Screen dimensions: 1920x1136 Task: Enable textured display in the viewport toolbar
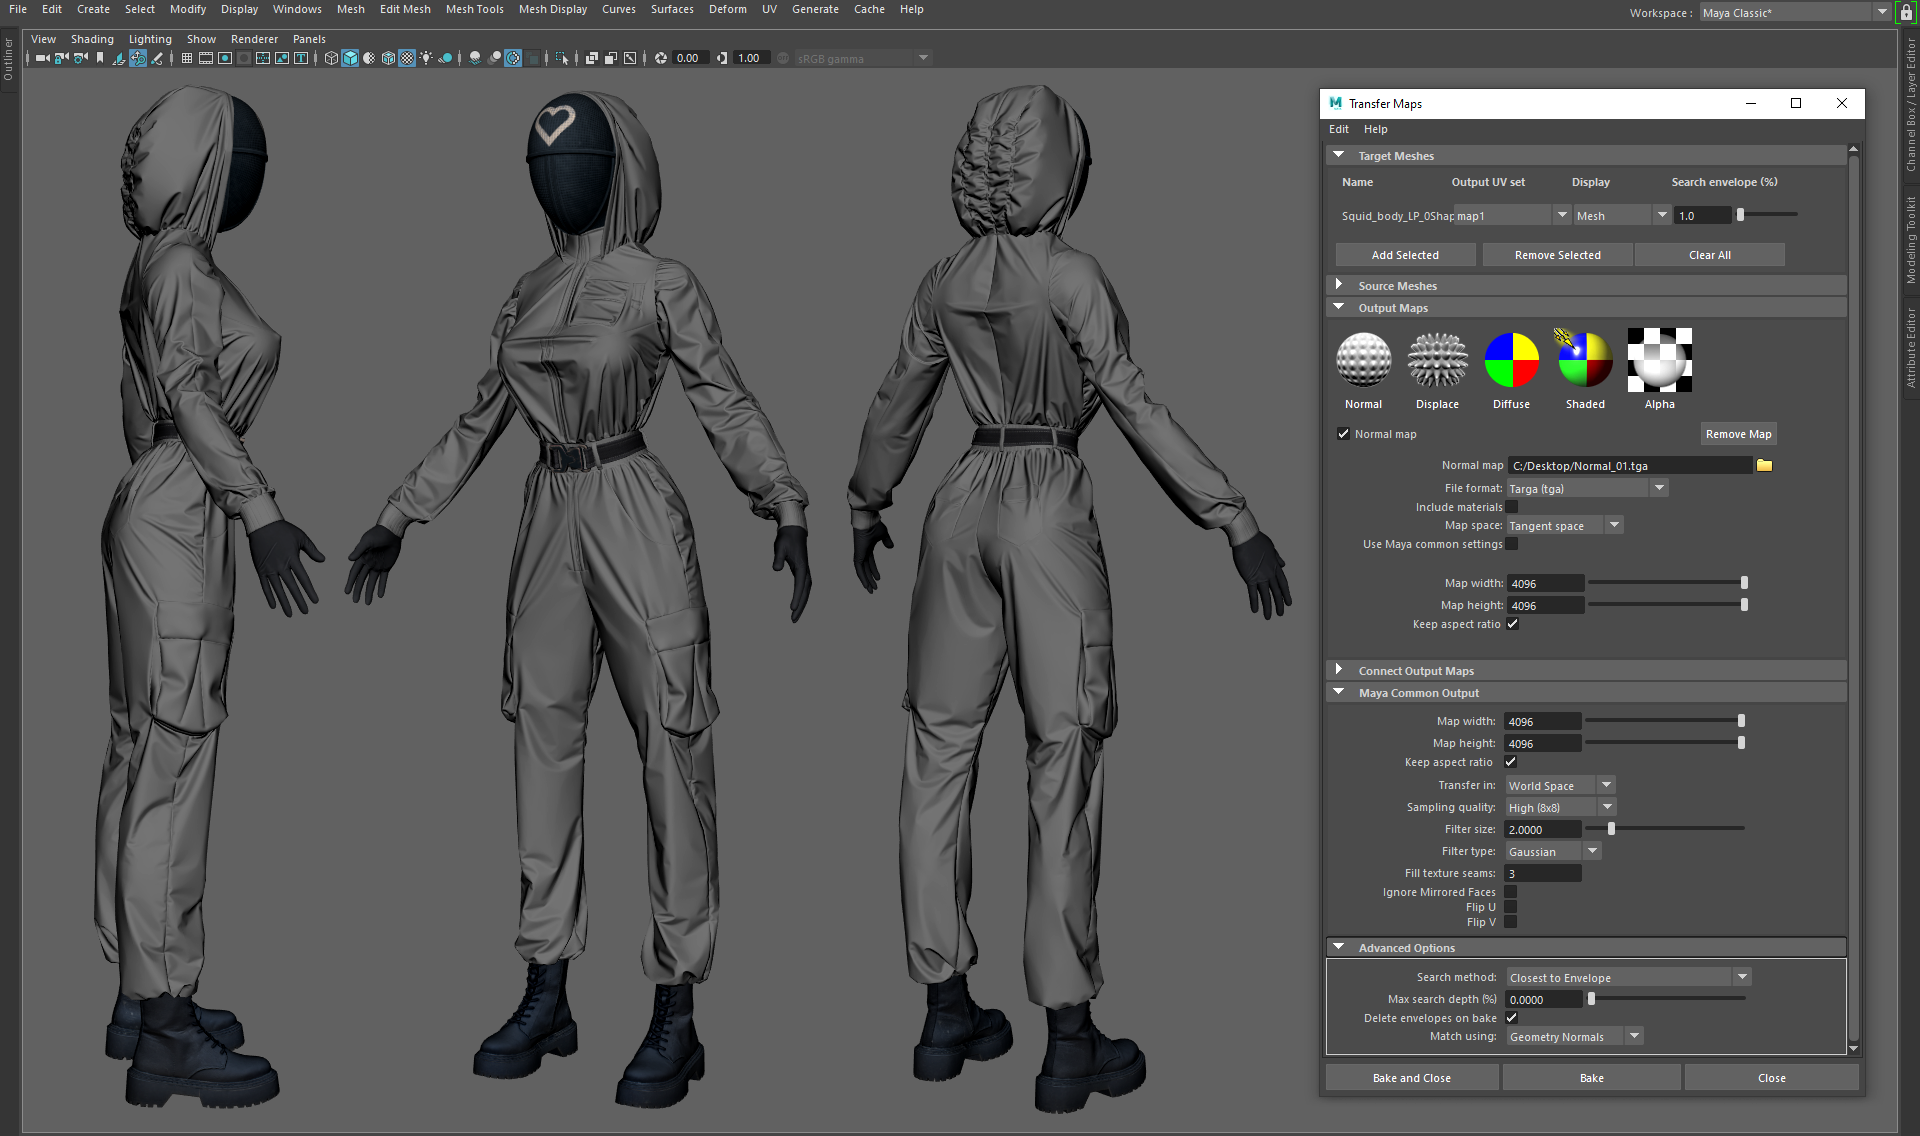point(407,58)
